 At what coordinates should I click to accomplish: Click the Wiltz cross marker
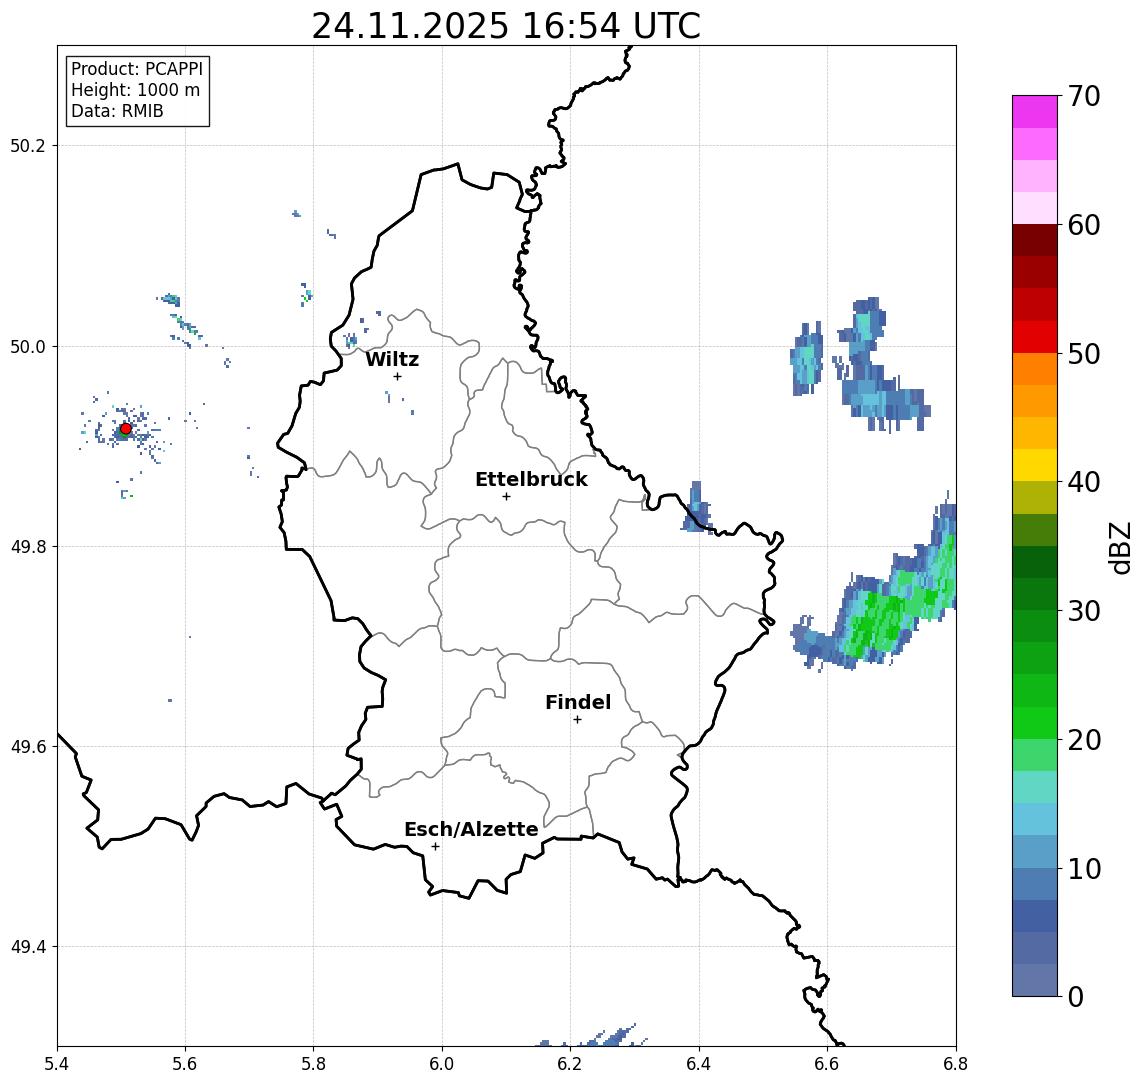point(397,376)
